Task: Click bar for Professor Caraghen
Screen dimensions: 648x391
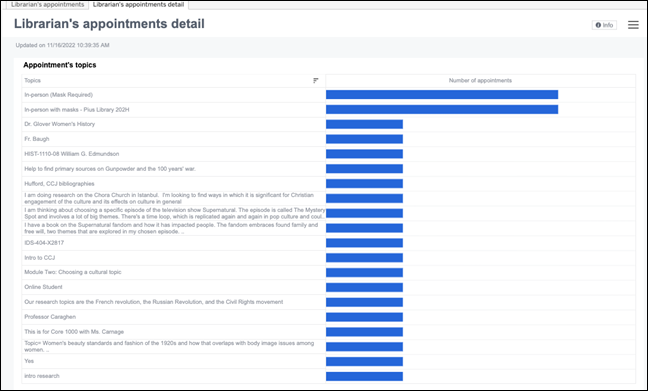Action: [364, 317]
